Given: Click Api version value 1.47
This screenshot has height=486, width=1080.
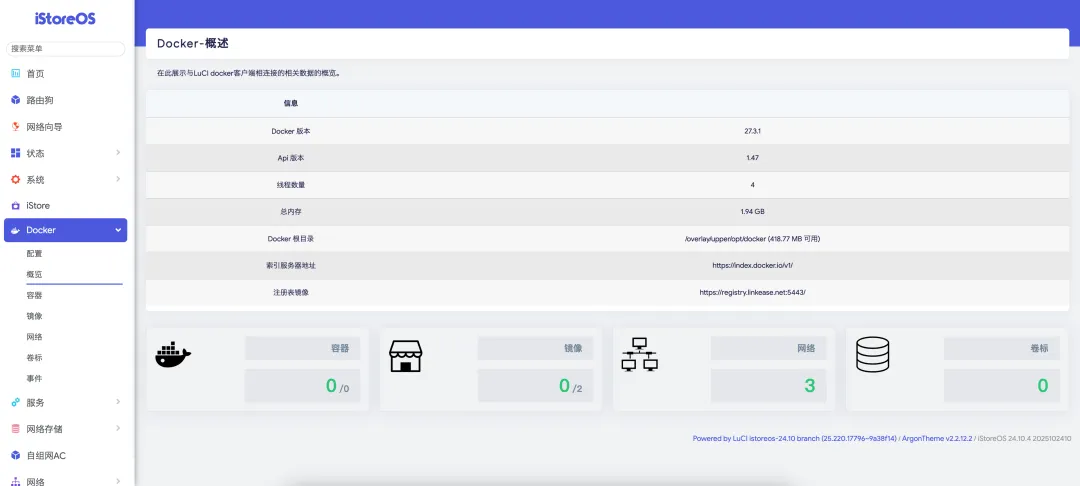Looking at the screenshot, I should [x=752, y=158].
